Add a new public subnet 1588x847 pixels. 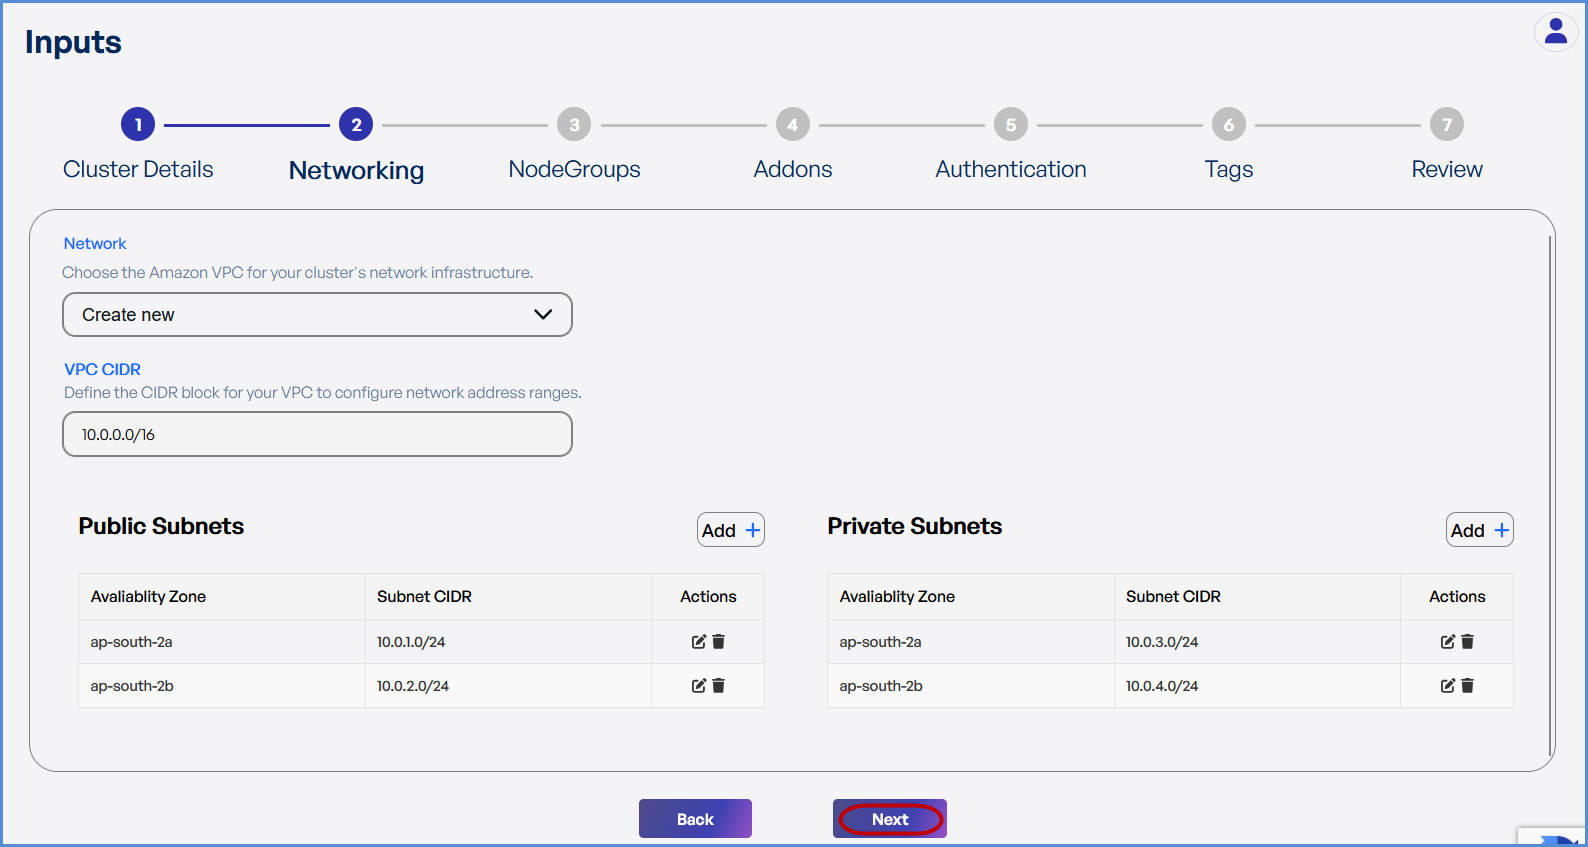coord(730,530)
